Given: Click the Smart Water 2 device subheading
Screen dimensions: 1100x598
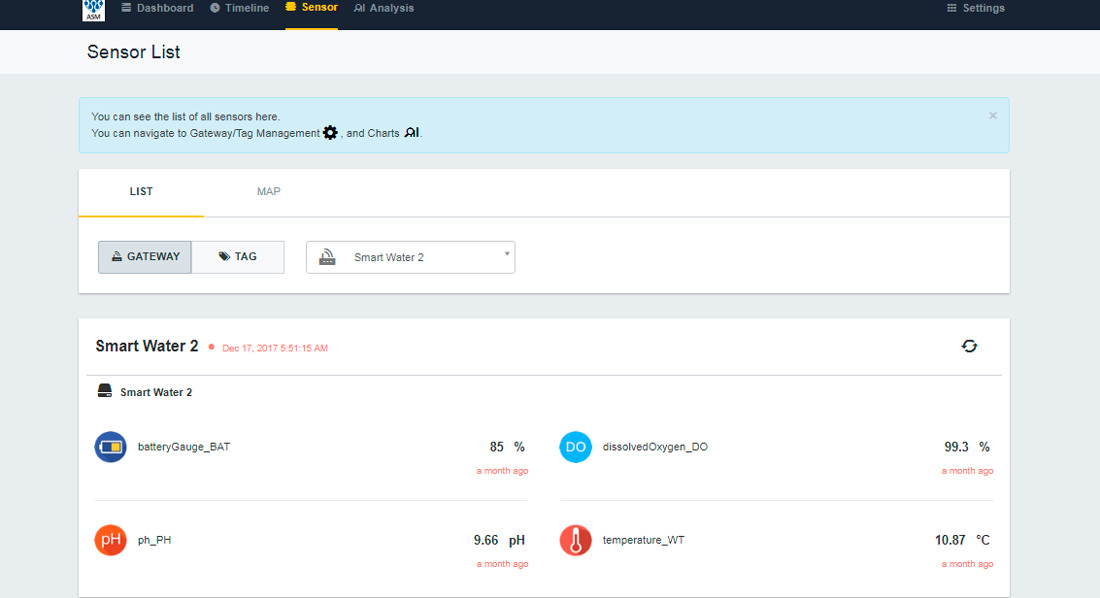Looking at the screenshot, I should (x=156, y=392).
